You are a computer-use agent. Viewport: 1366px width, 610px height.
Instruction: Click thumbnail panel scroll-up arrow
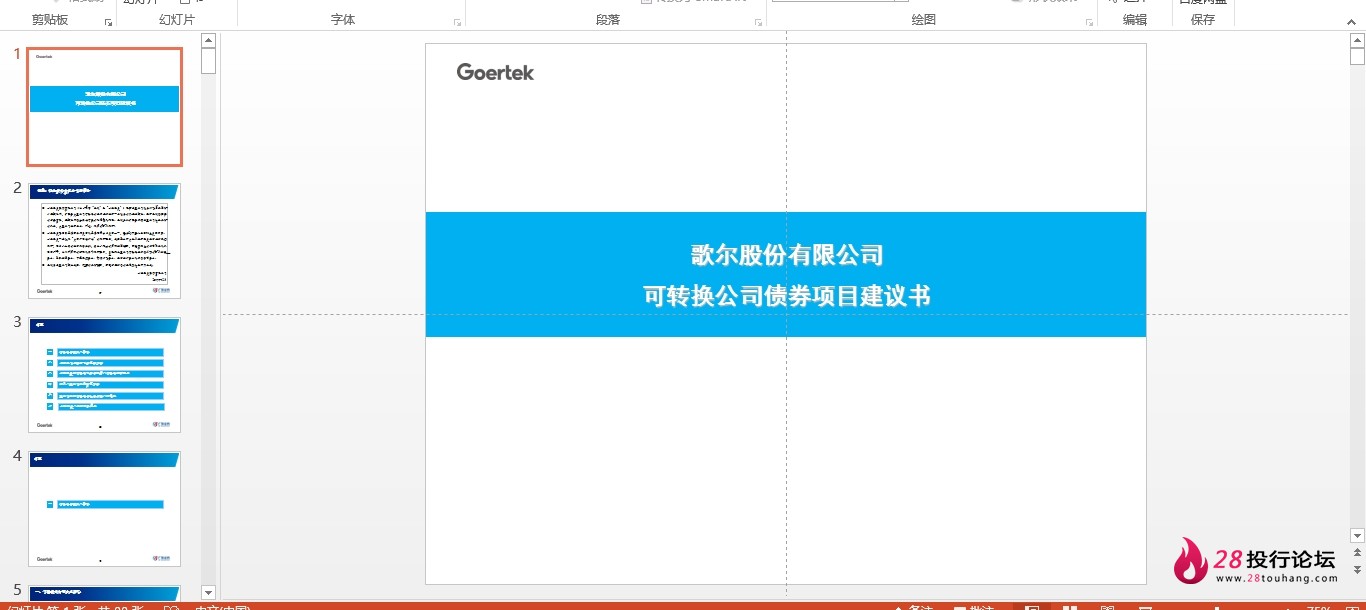(x=208, y=41)
